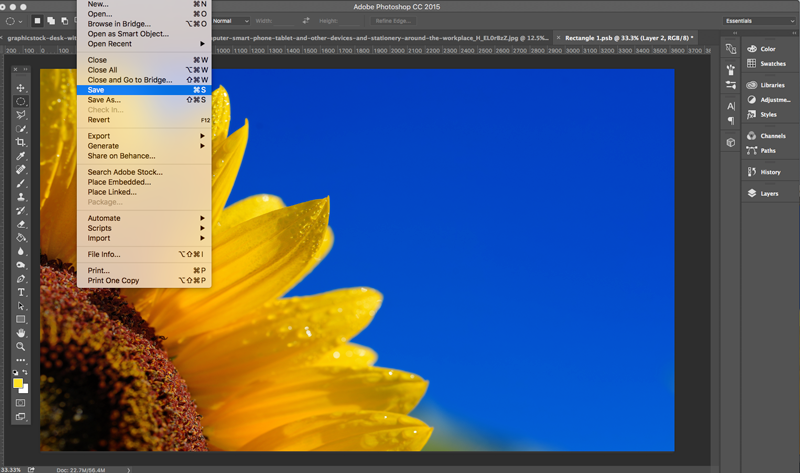The height and width of the screenshot is (473, 800).
Task: Expand the Export submenu
Action: point(144,136)
